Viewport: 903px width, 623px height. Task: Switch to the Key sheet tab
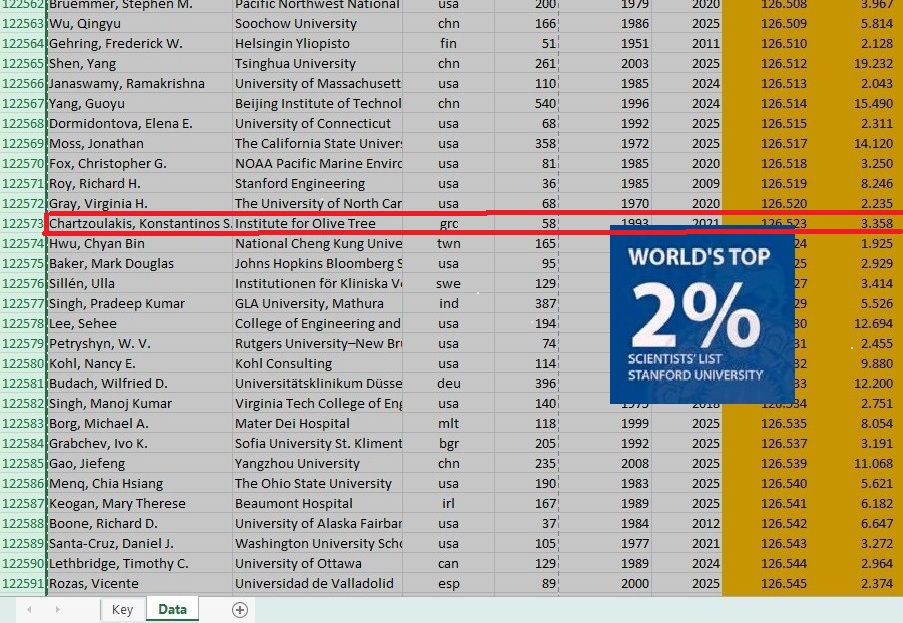tap(122, 610)
